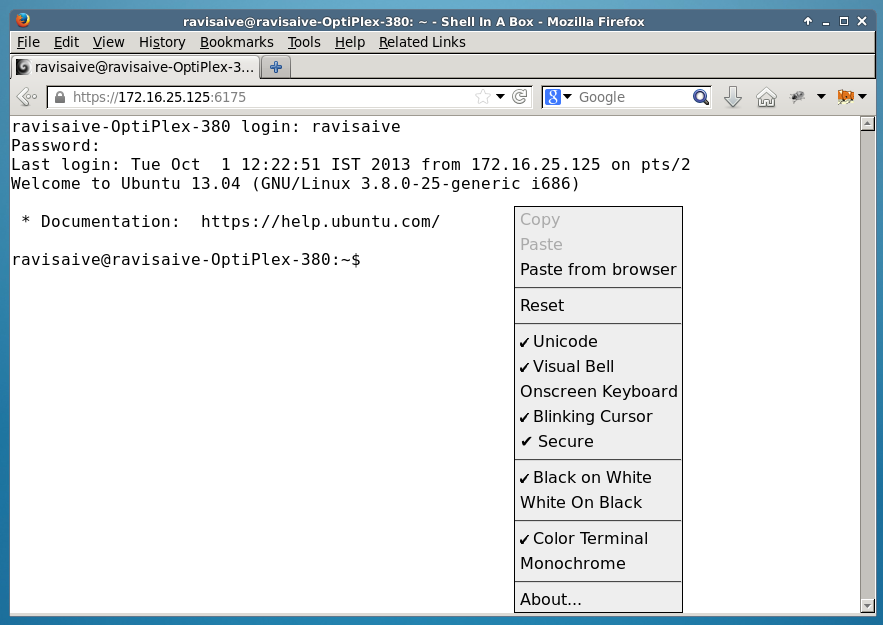
Task: Click the Google search magnifier icon
Action: (x=699, y=98)
